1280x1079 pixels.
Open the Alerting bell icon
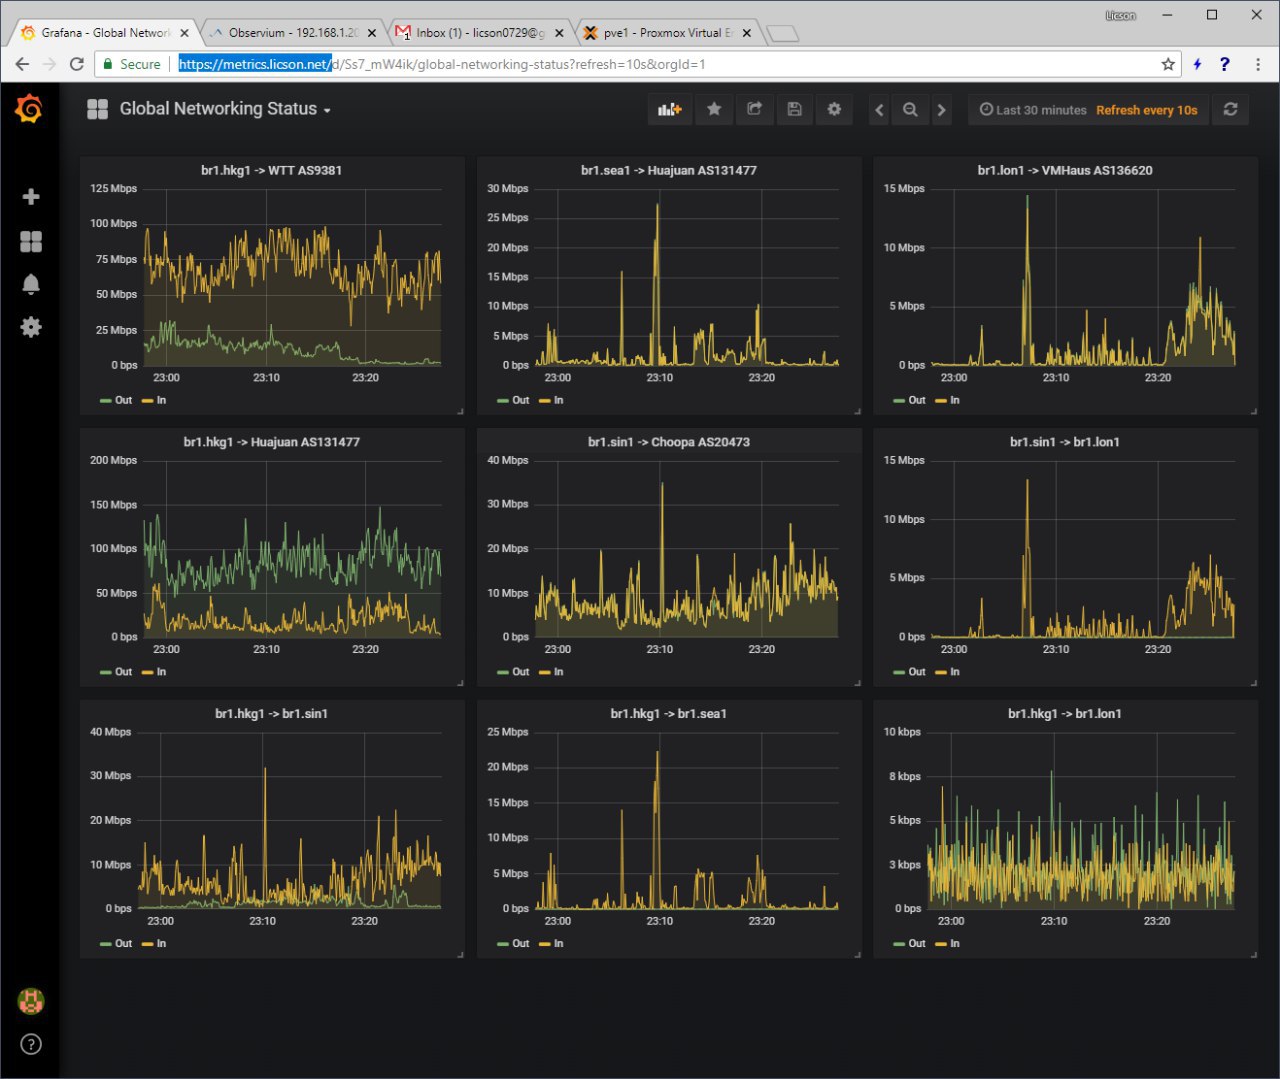coord(31,284)
